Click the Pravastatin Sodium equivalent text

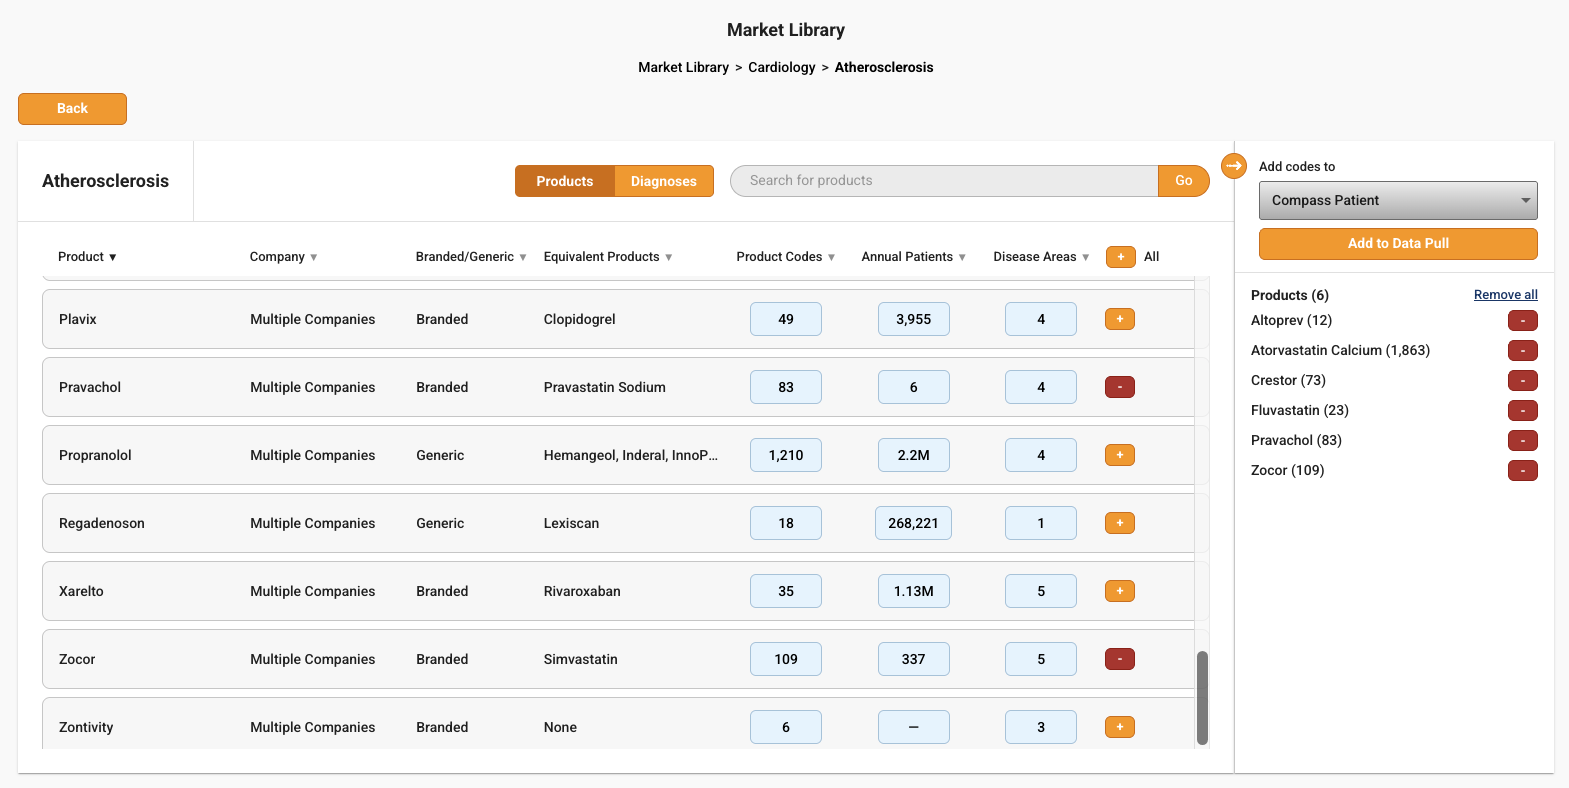[605, 387]
